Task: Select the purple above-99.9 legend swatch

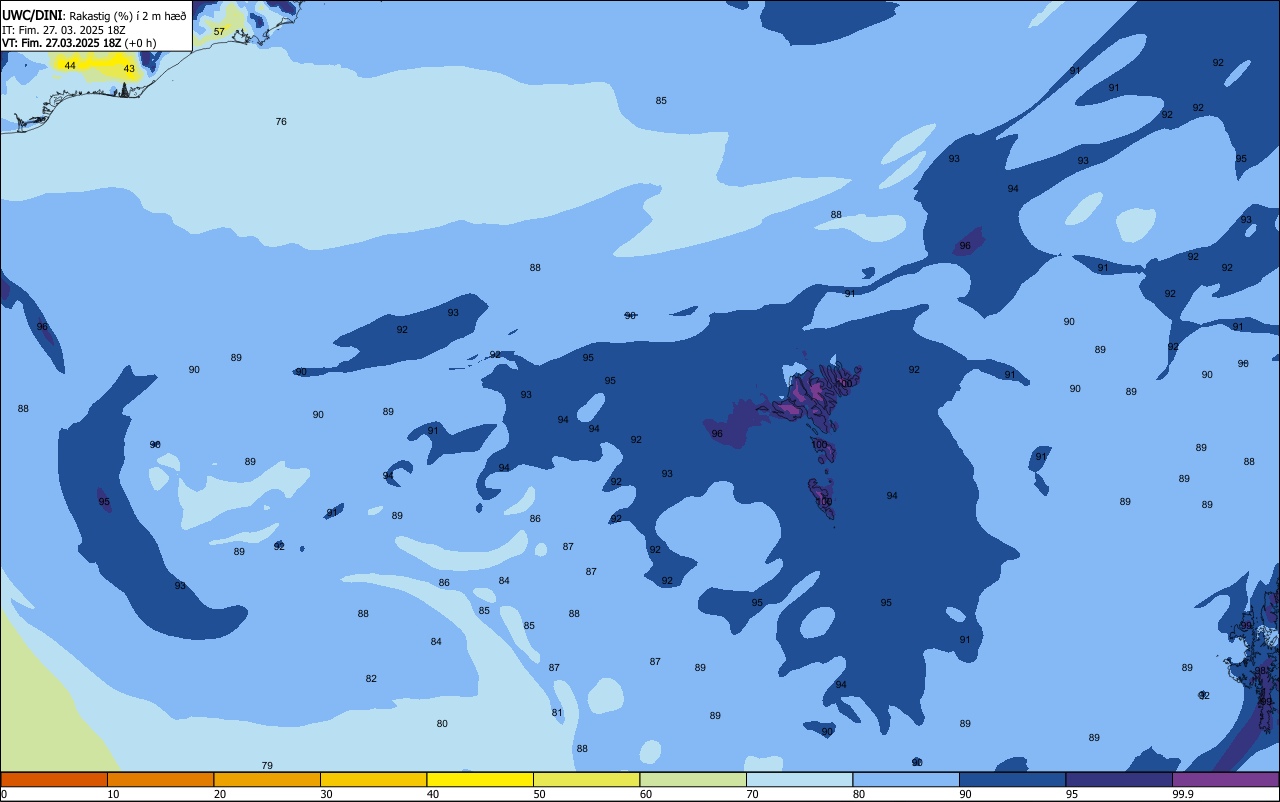Action: (1225, 779)
